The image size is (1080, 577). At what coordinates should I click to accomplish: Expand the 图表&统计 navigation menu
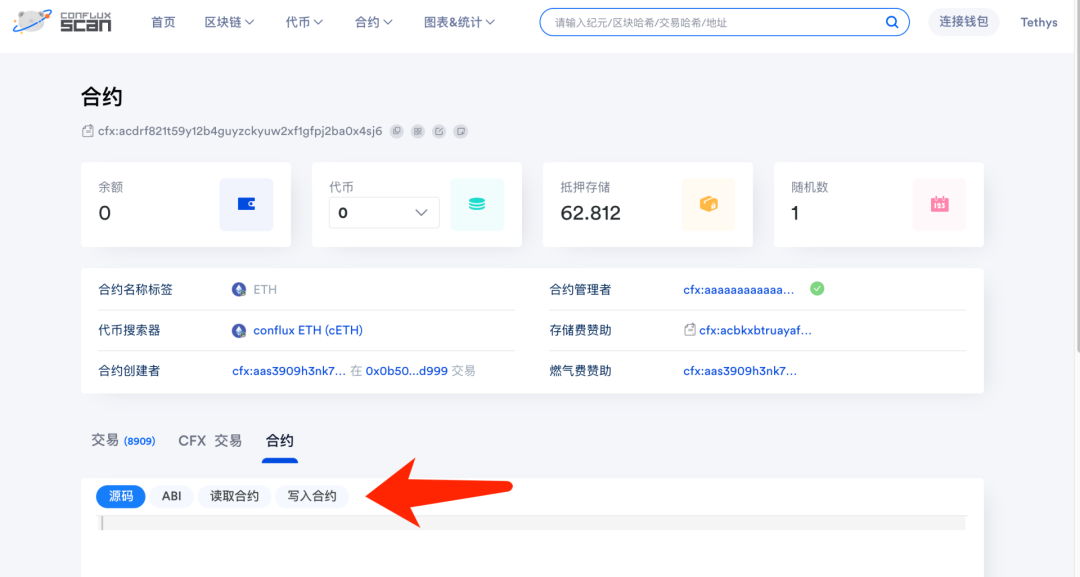pos(459,22)
